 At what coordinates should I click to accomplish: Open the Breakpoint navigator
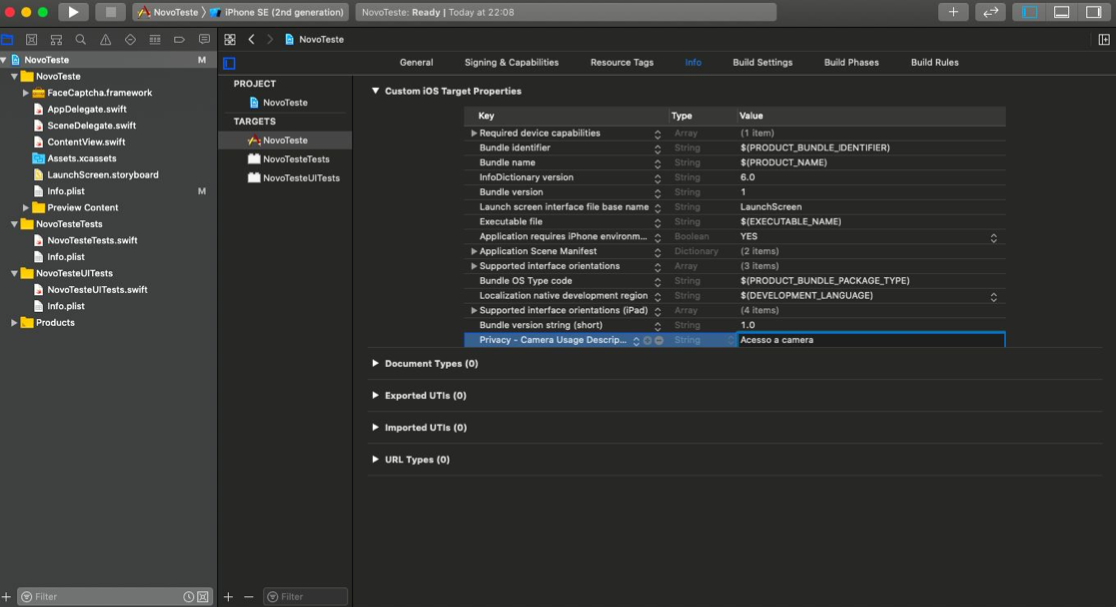point(179,40)
